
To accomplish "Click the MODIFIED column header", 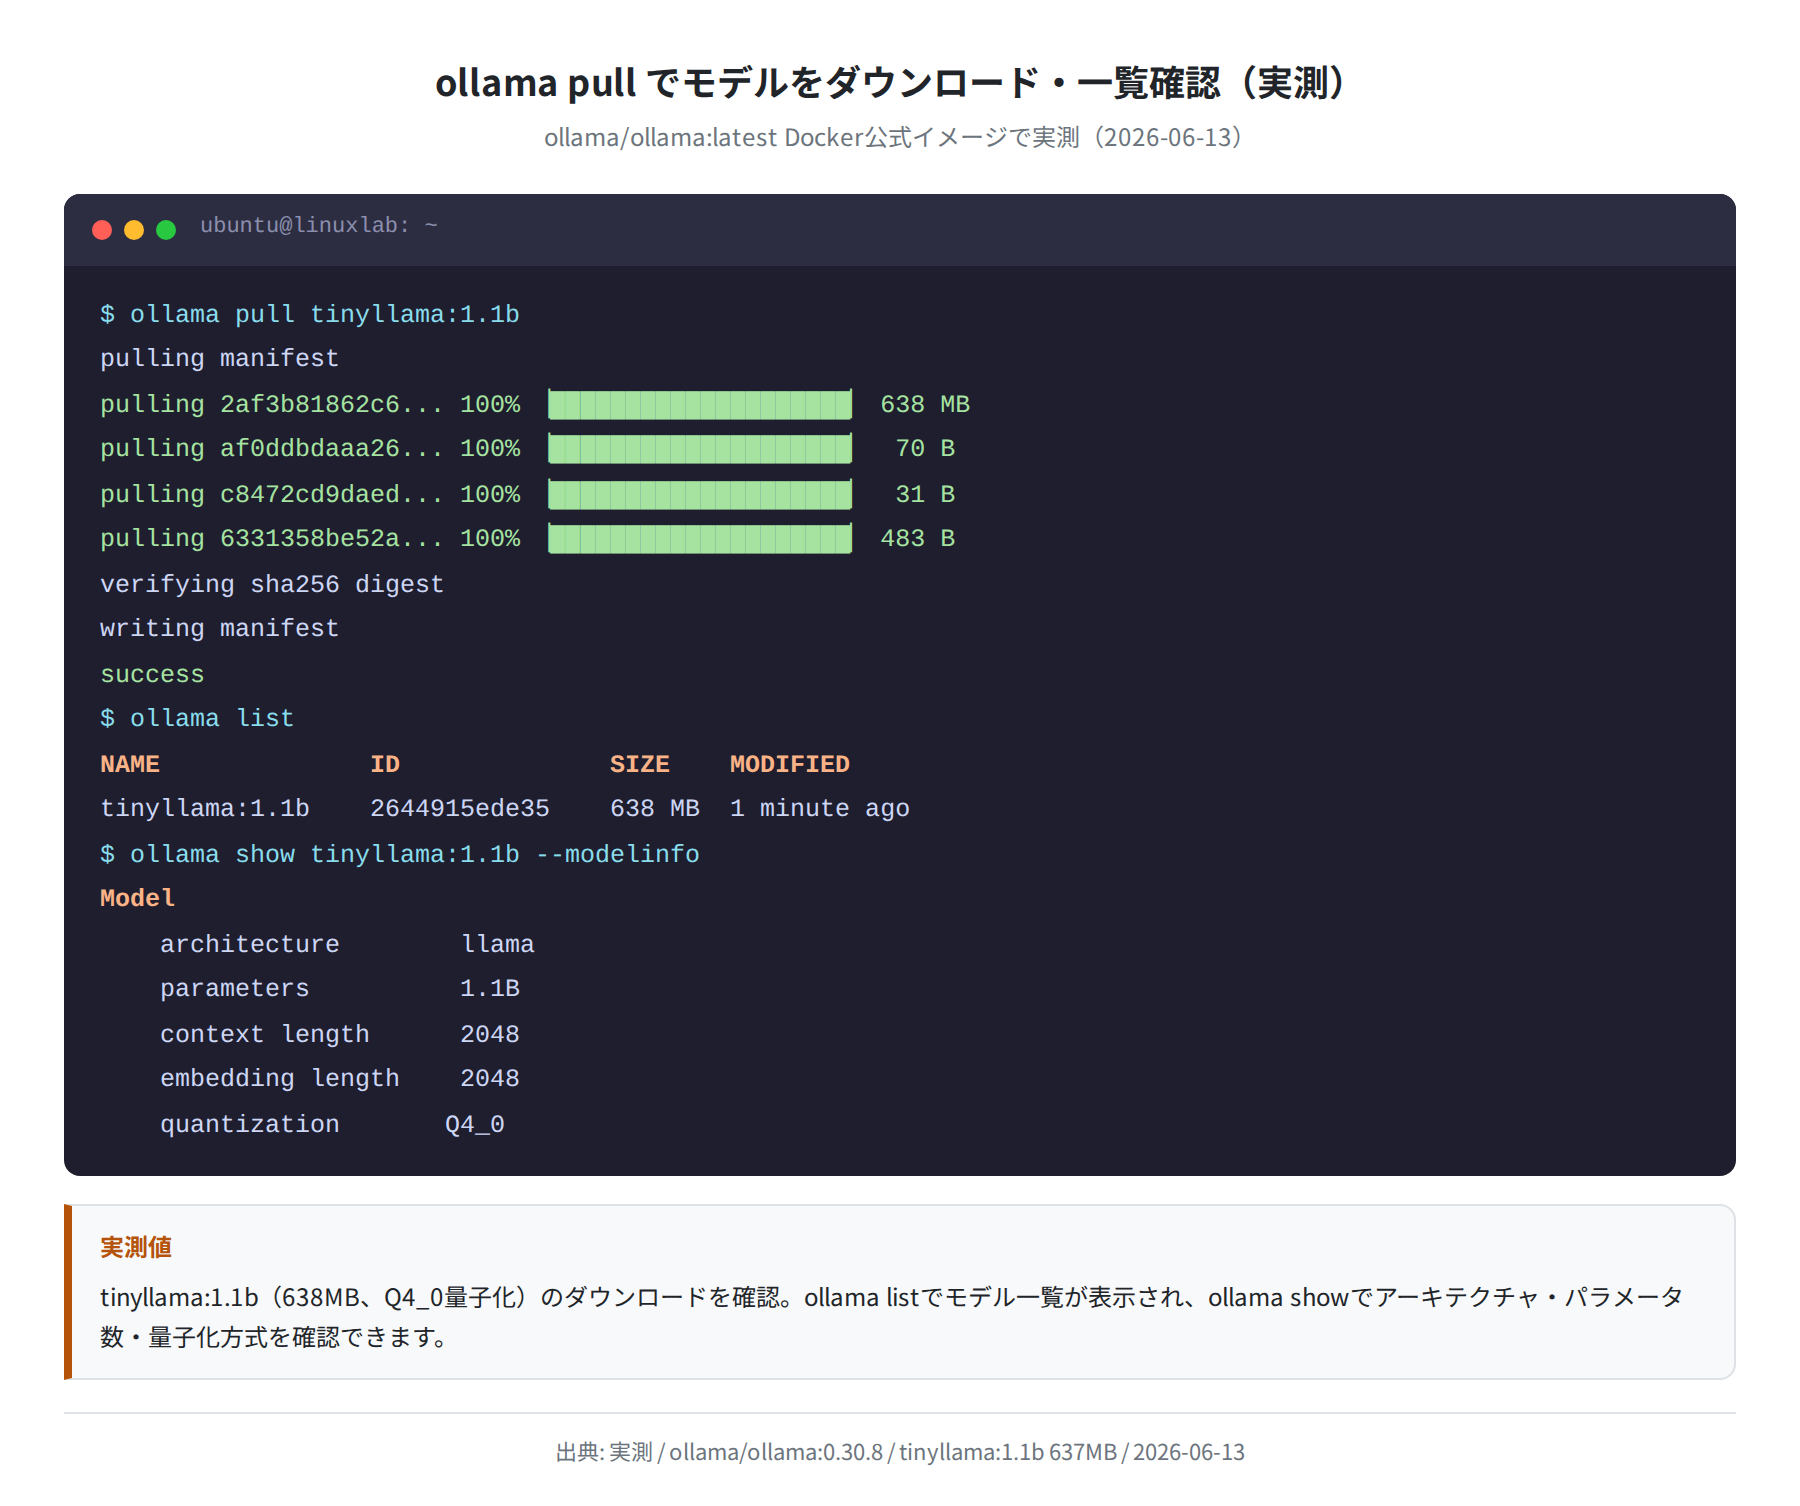I will pyautogui.click(x=790, y=764).
